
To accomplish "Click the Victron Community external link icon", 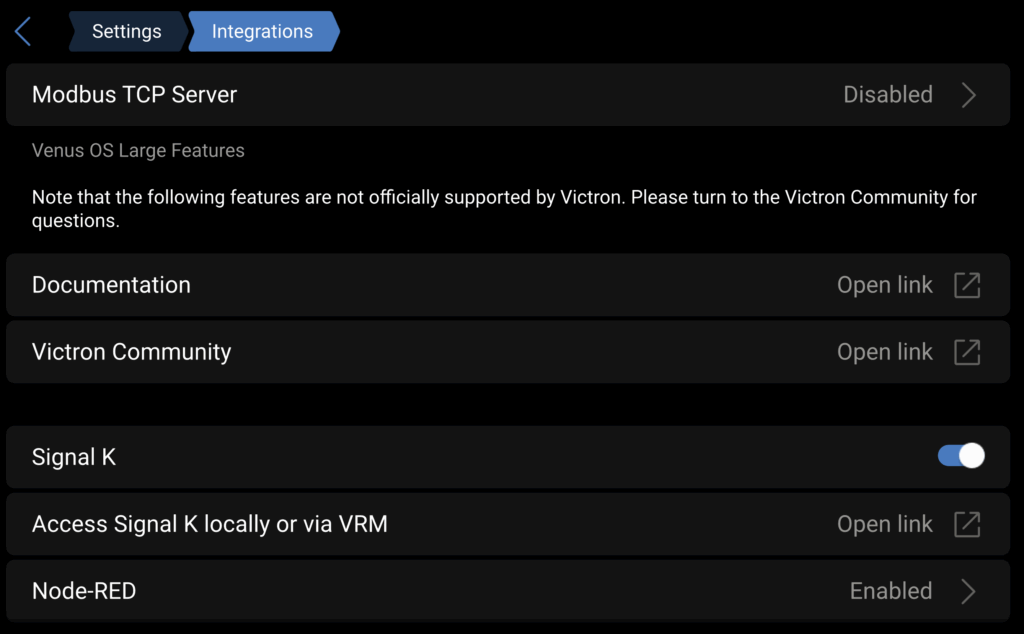I will 967,352.
